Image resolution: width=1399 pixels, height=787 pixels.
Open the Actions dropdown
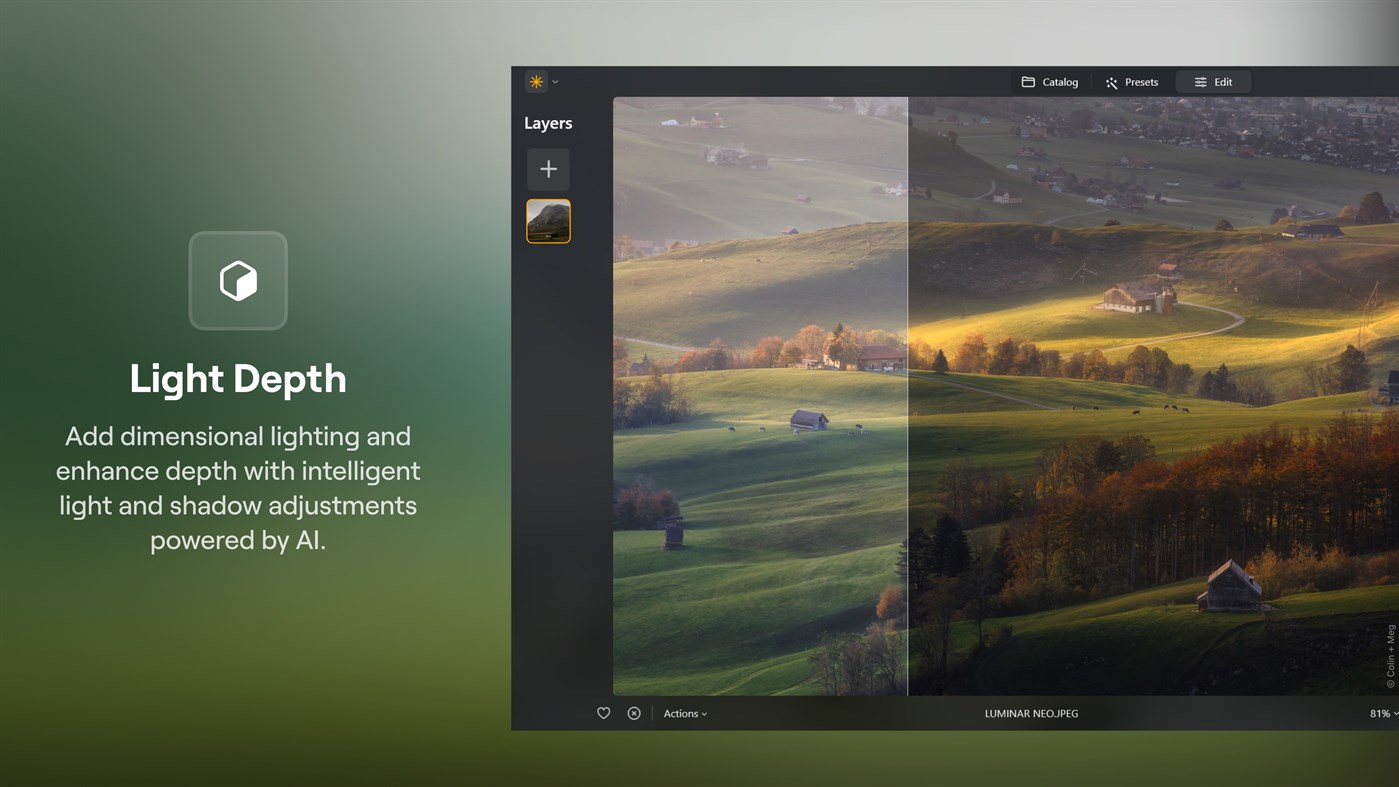(683, 713)
